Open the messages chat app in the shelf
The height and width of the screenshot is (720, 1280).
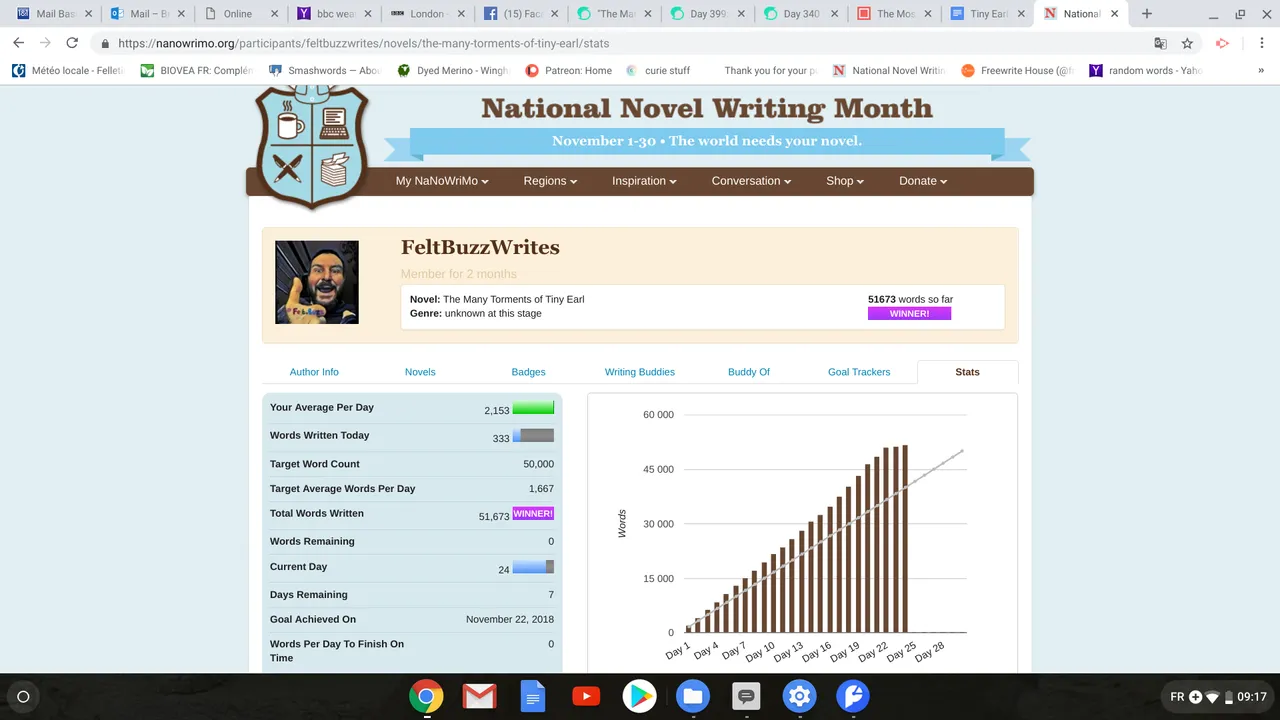click(x=746, y=696)
